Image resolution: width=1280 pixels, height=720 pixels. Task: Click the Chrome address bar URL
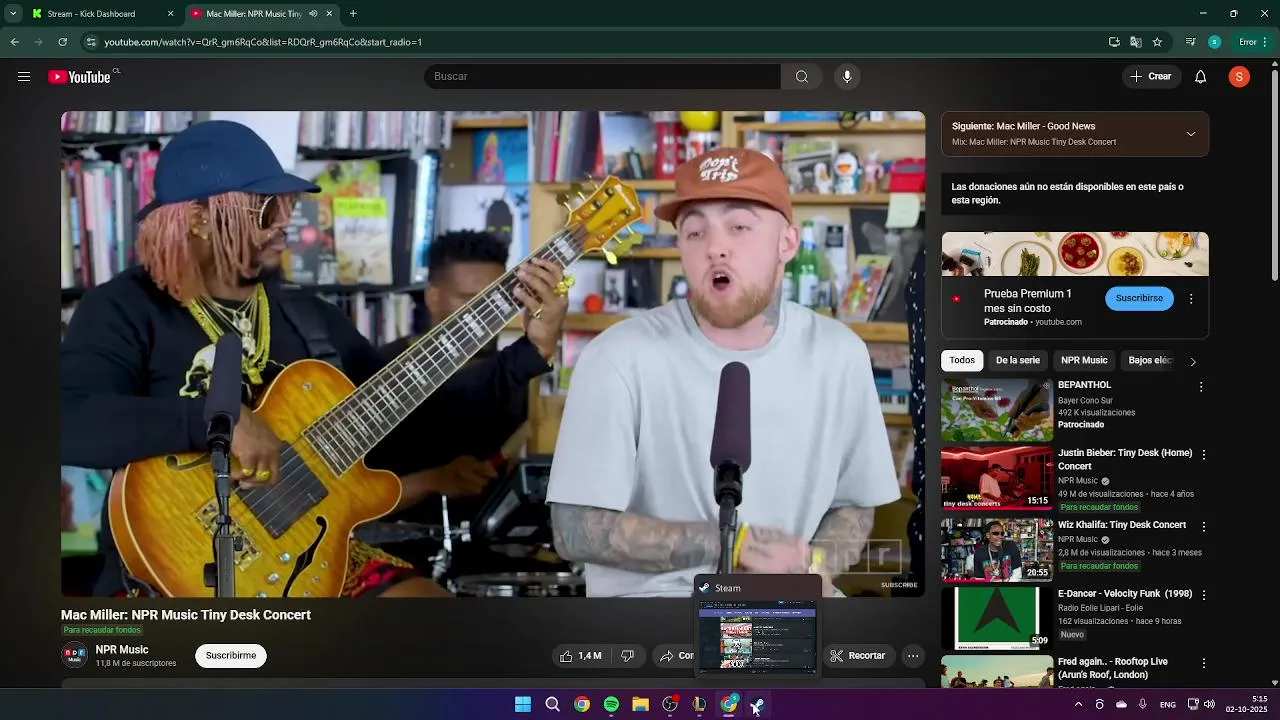263,42
